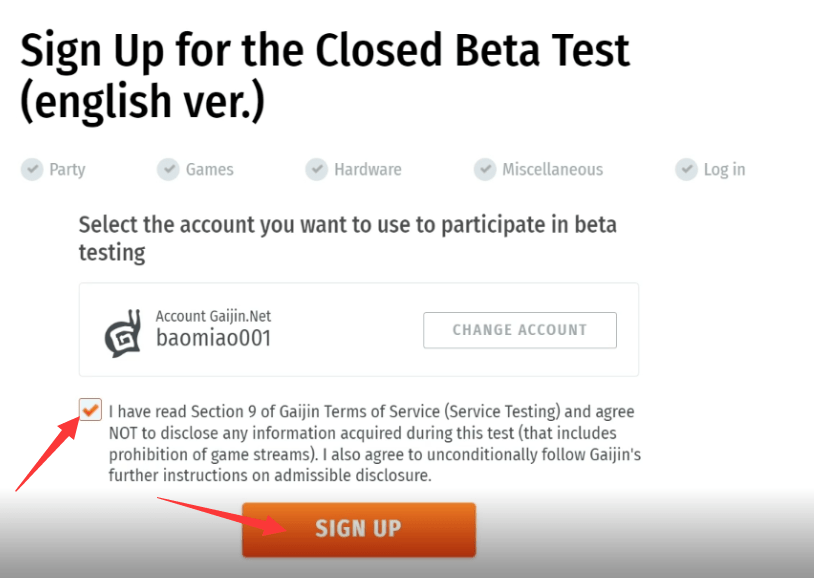Screen dimensions: 814x578
Task: Click the baomiao001 account name
Action: pyautogui.click(x=213, y=338)
